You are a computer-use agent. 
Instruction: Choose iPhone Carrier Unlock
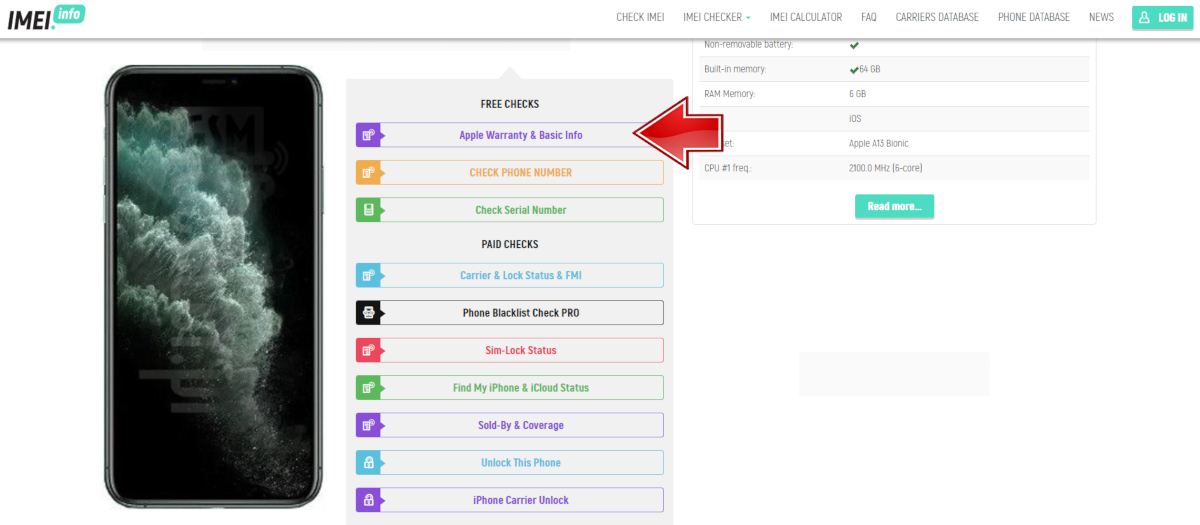pyautogui.click(x=510, y=500)
